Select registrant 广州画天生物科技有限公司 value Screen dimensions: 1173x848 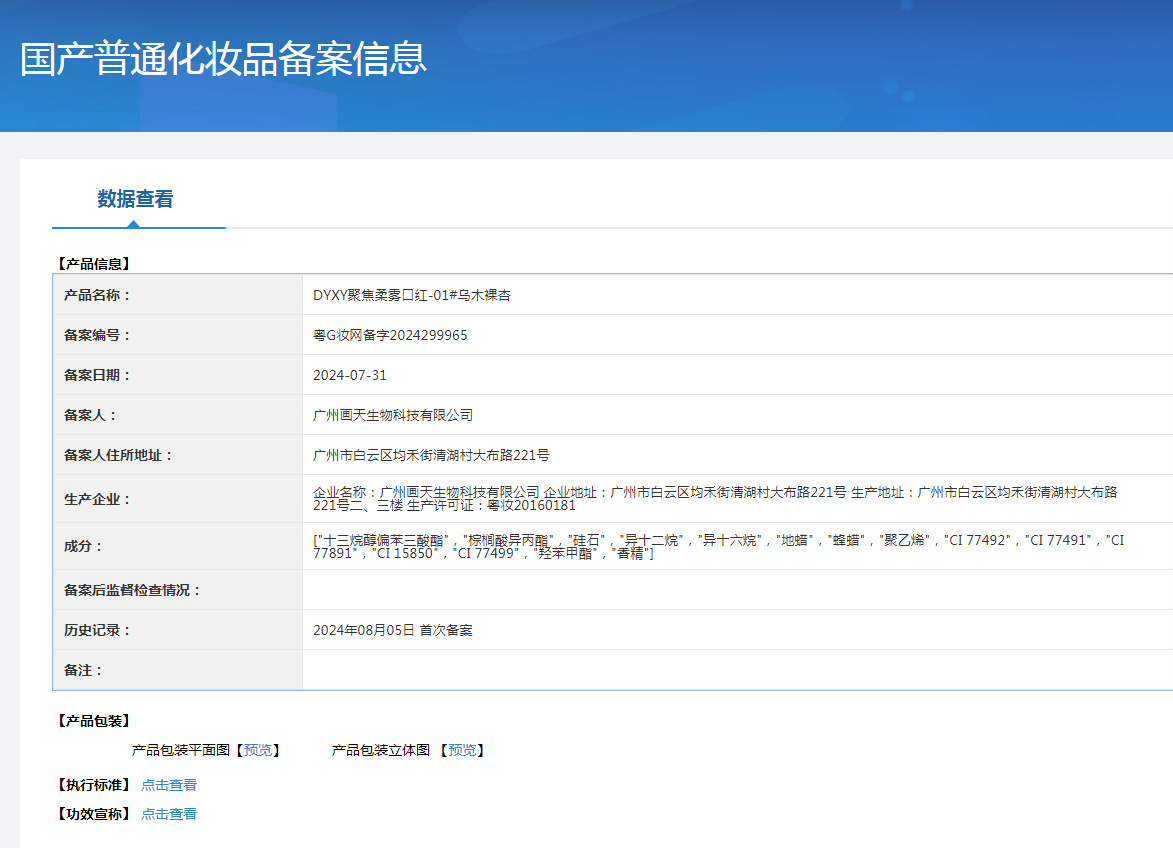click(x=393, y=415)
